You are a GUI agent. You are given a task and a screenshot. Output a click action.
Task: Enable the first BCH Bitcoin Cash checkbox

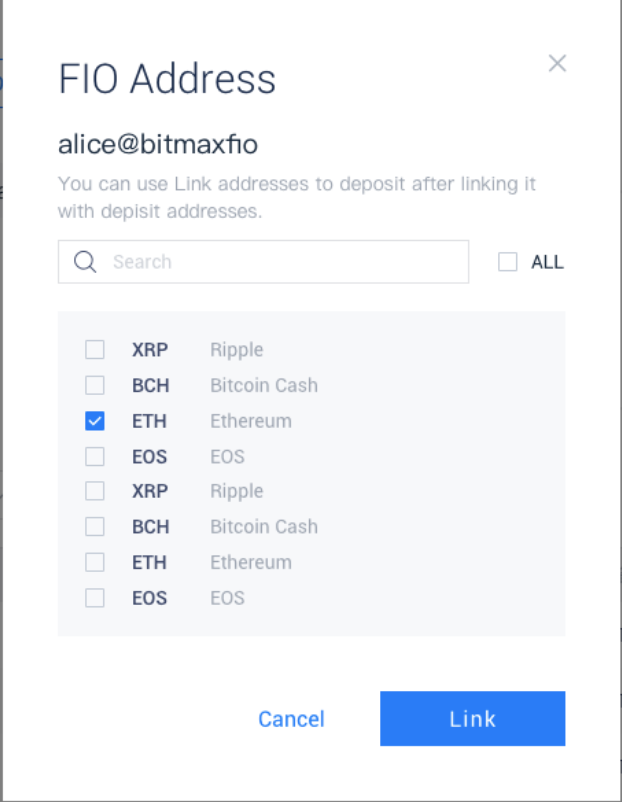pyautogui.click(x=95, y=385)
